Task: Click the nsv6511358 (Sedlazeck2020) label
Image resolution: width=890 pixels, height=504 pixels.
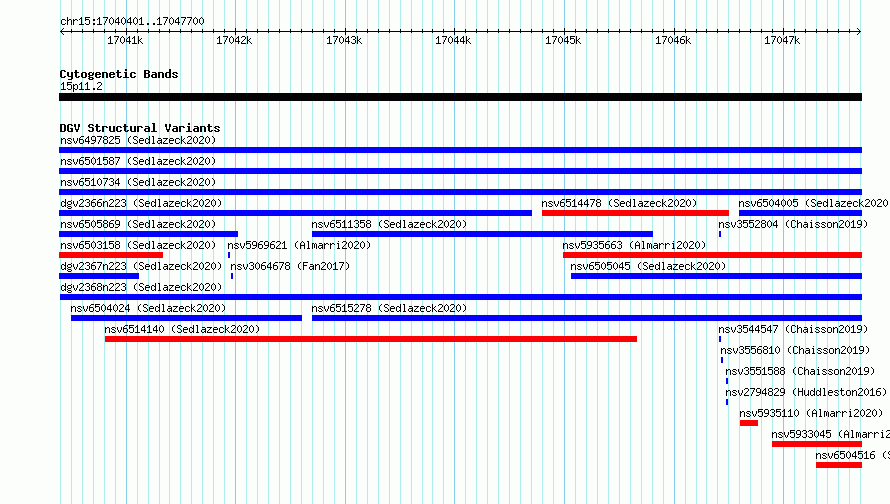Action: pos(389,224)
